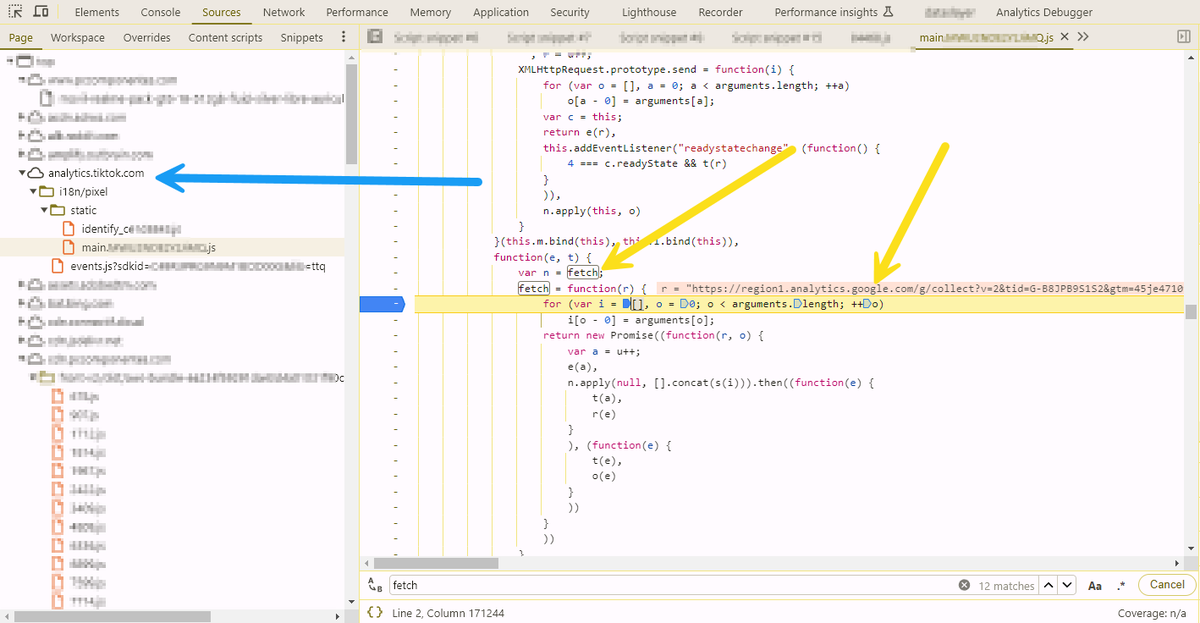The height and width of the screenshot is (623, 1200).
Task: Collapse the static folder
Action: tap(44, 210)
